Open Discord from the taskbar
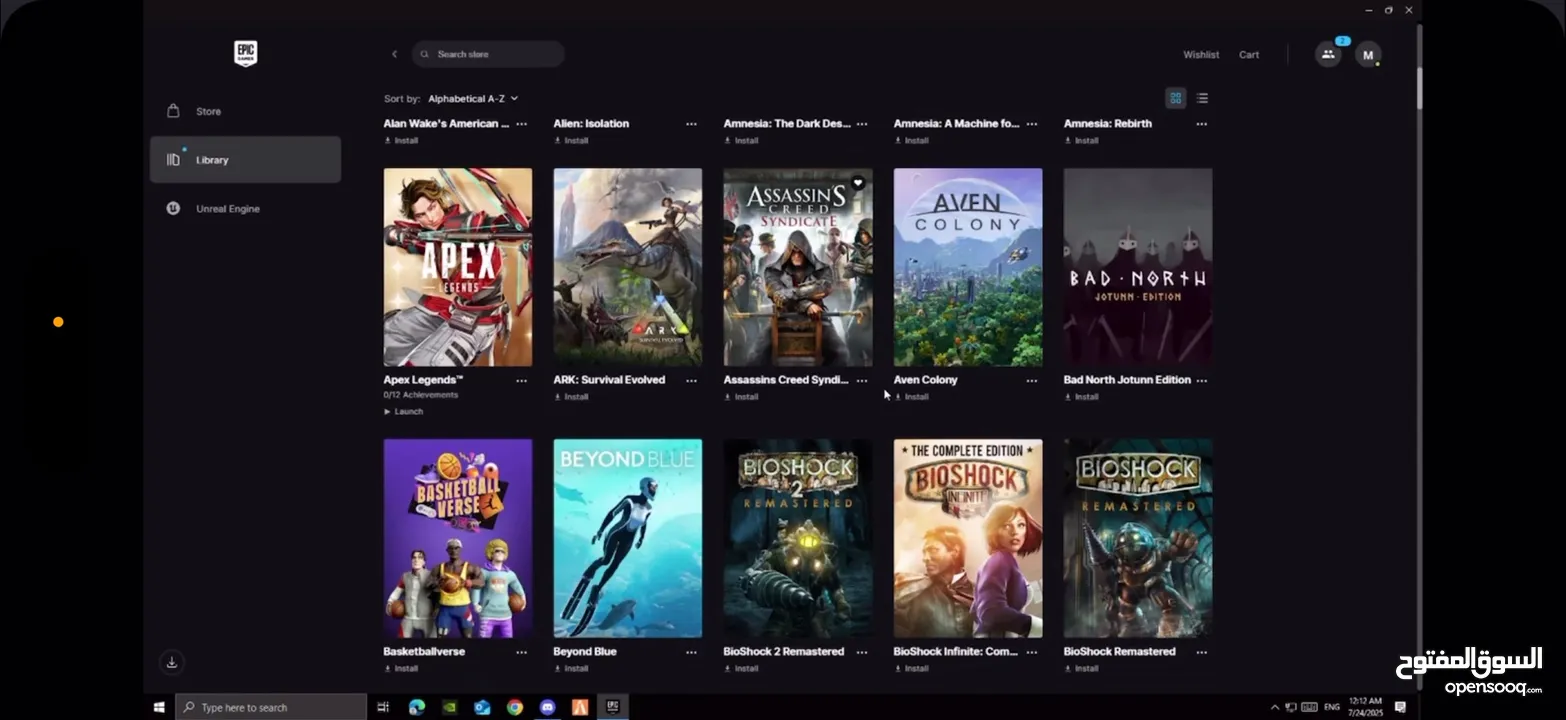Viewport: 1566px width, 720px height. click(x=547, y=707)
